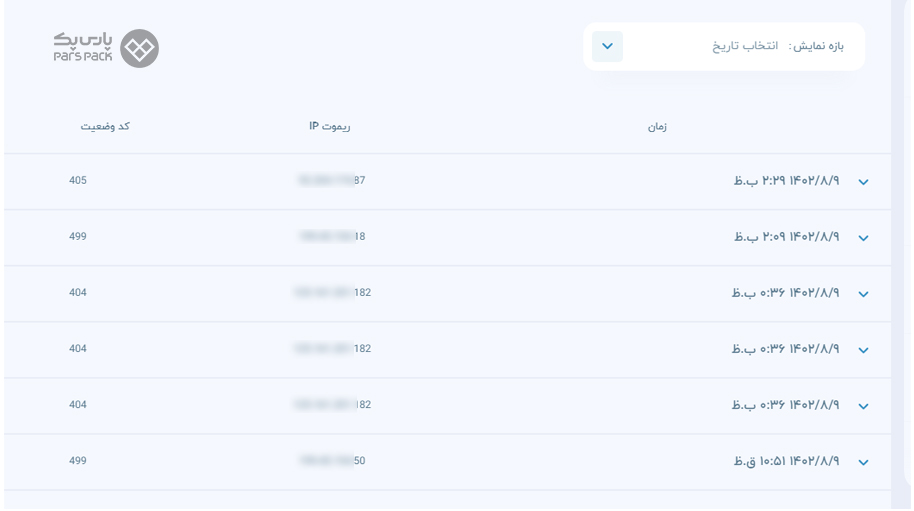Screen dimensions: 914x511
Task: Expand the first 0:36 ب.ظ log row
Action: (x=863, y=294)
